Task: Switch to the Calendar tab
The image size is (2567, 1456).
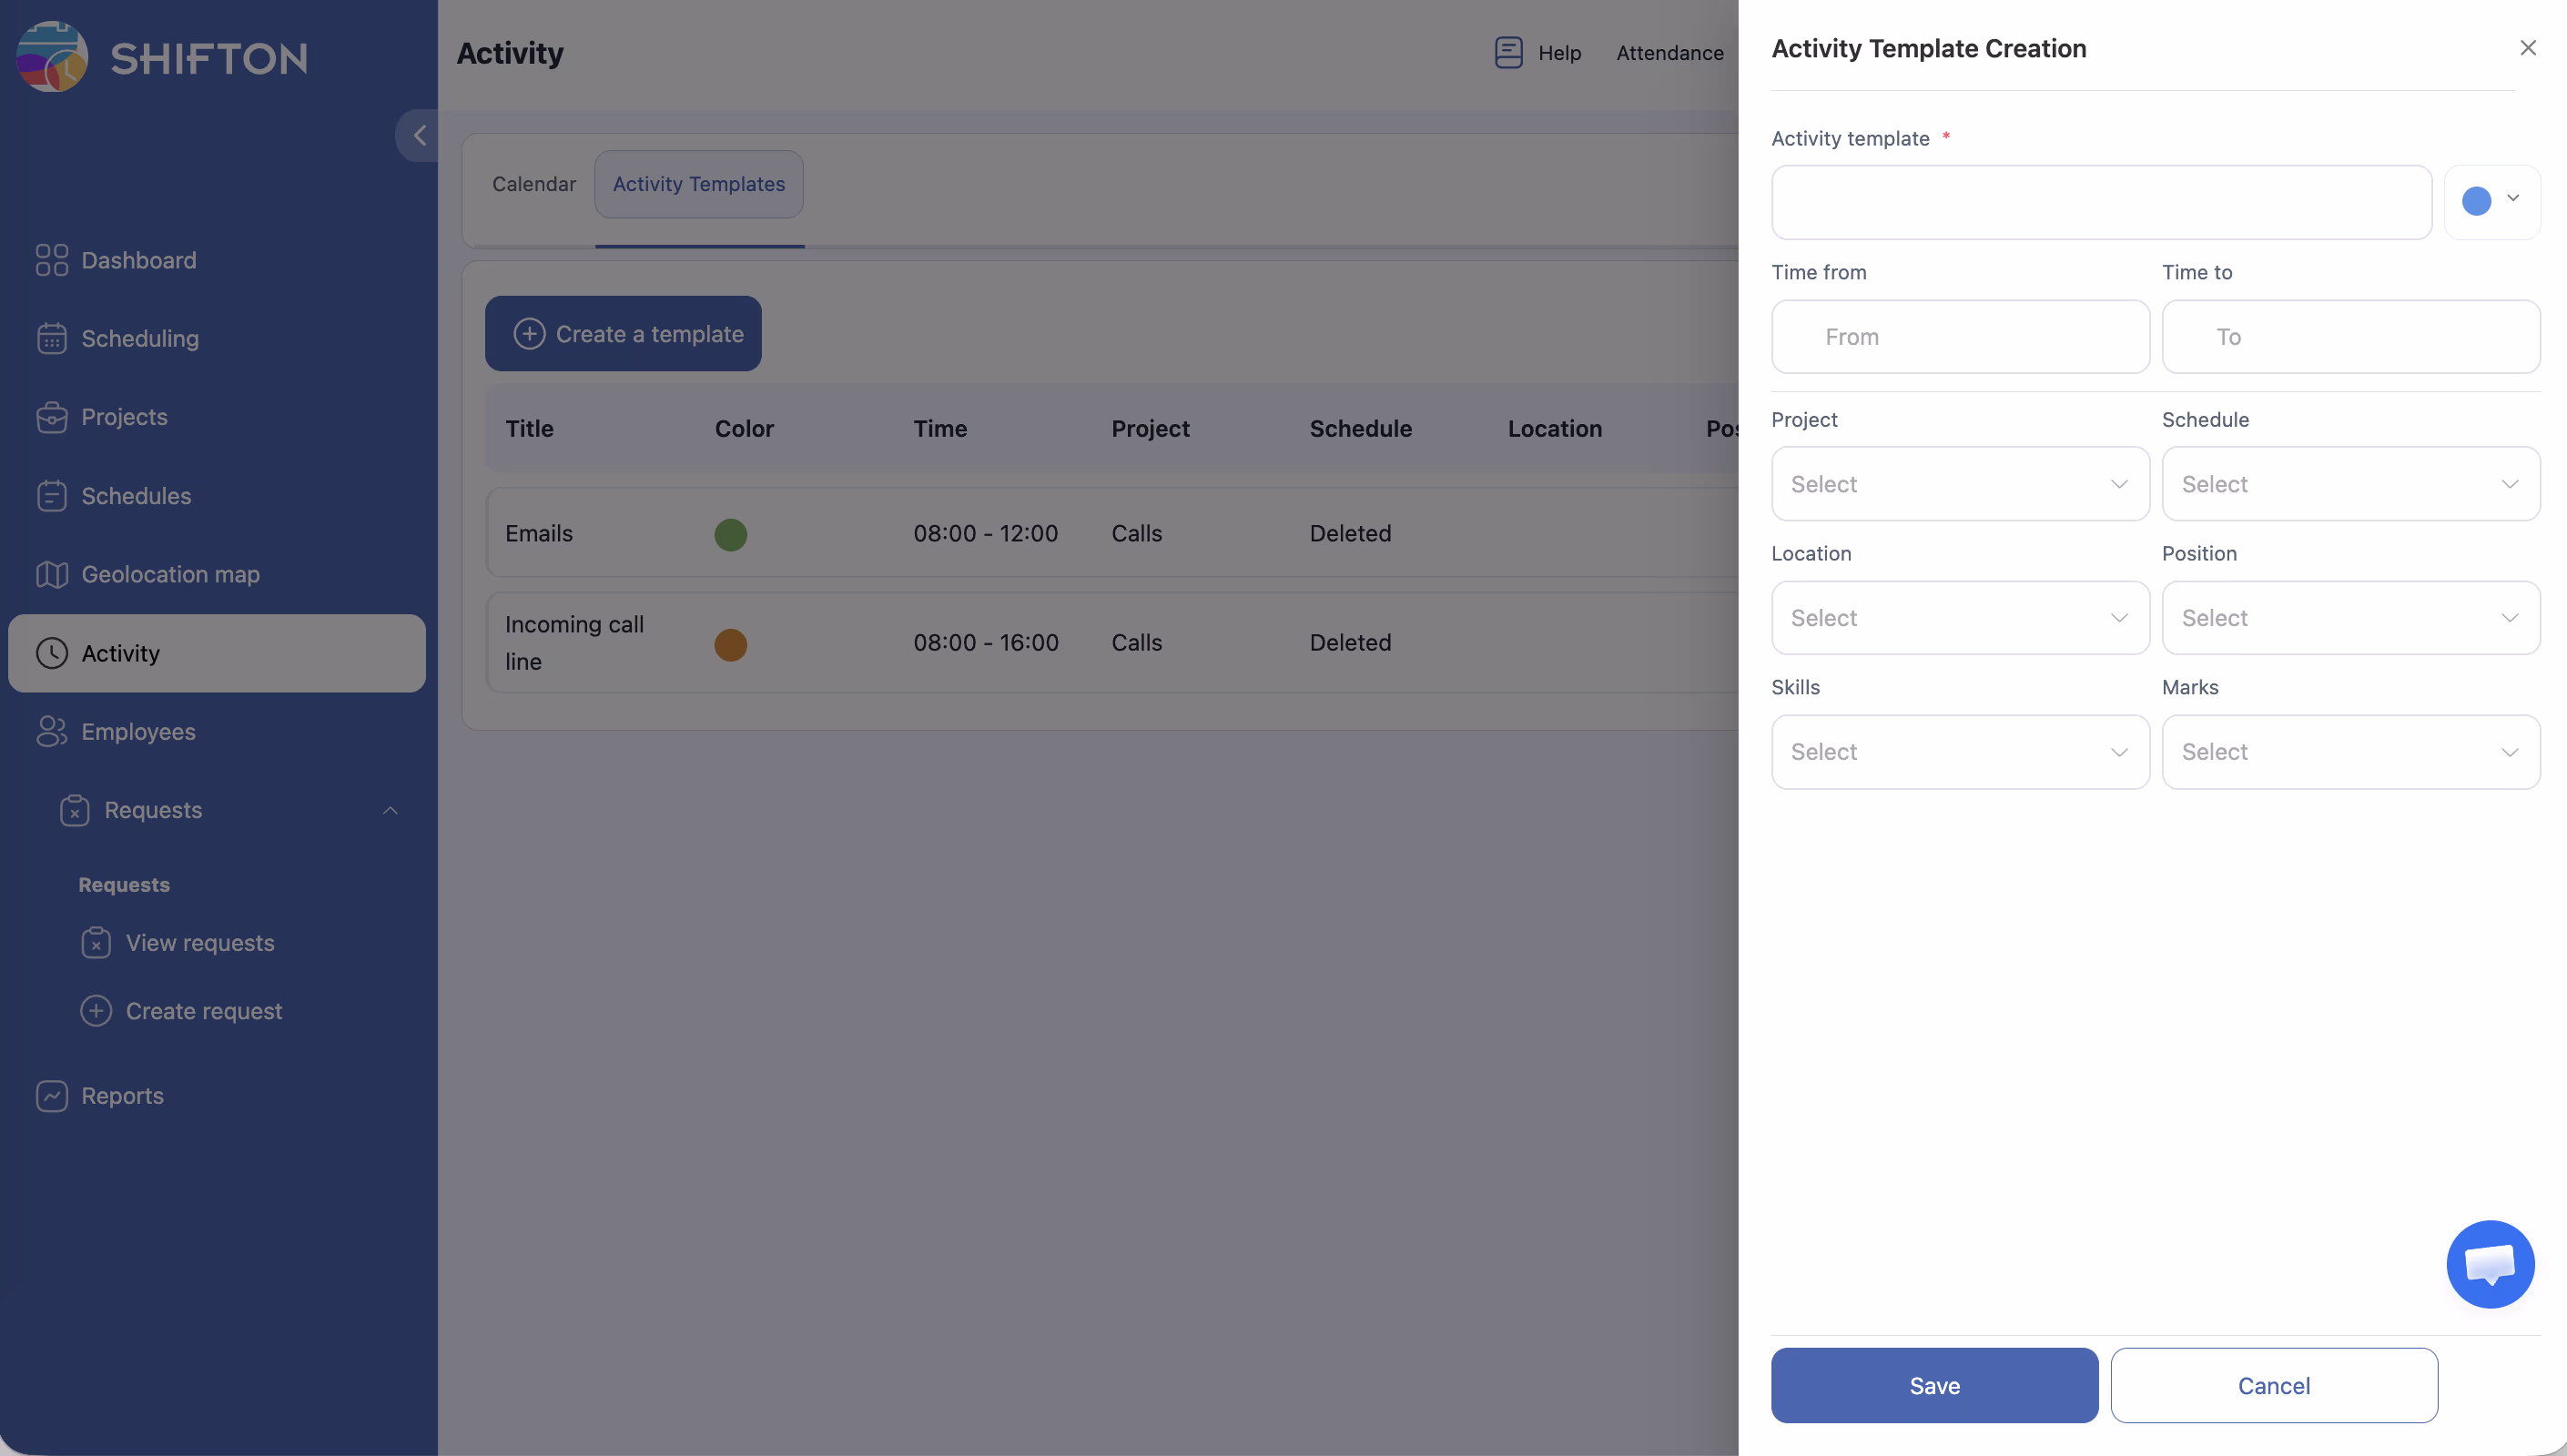Action: coord(534,184)
